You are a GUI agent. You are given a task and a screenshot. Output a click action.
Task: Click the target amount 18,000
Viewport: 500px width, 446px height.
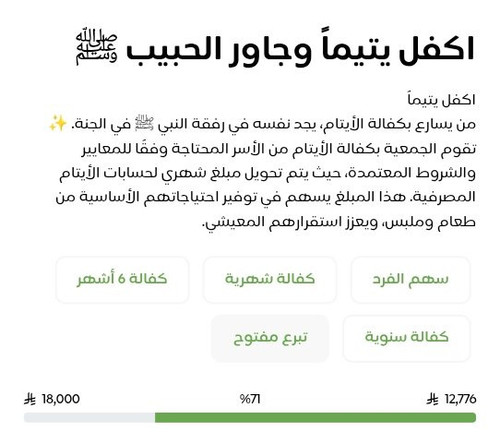[61, 399]
